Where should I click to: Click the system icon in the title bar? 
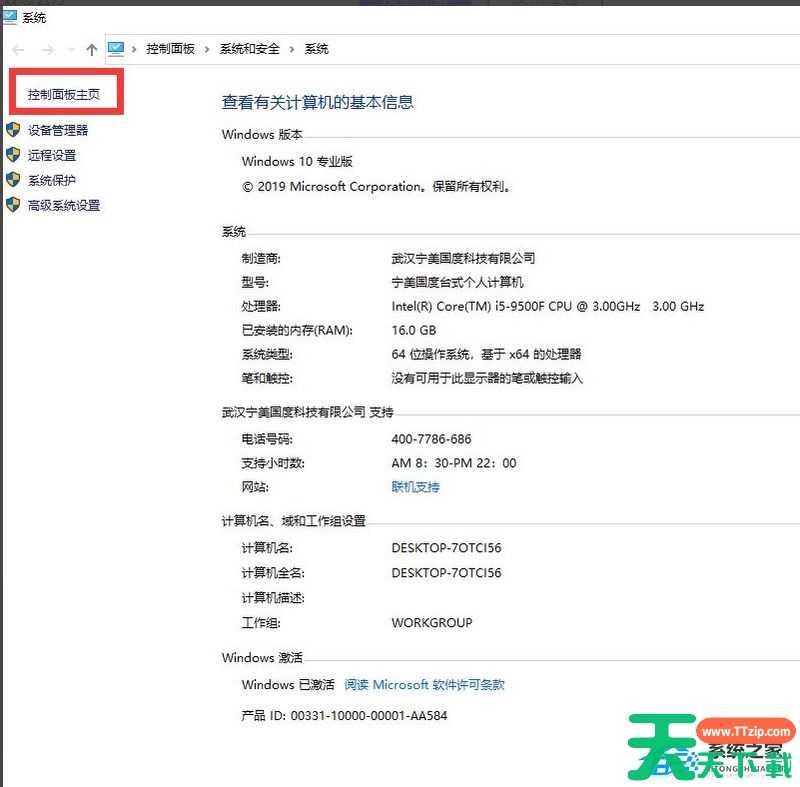pyautogui.click(x=10, y=17)
